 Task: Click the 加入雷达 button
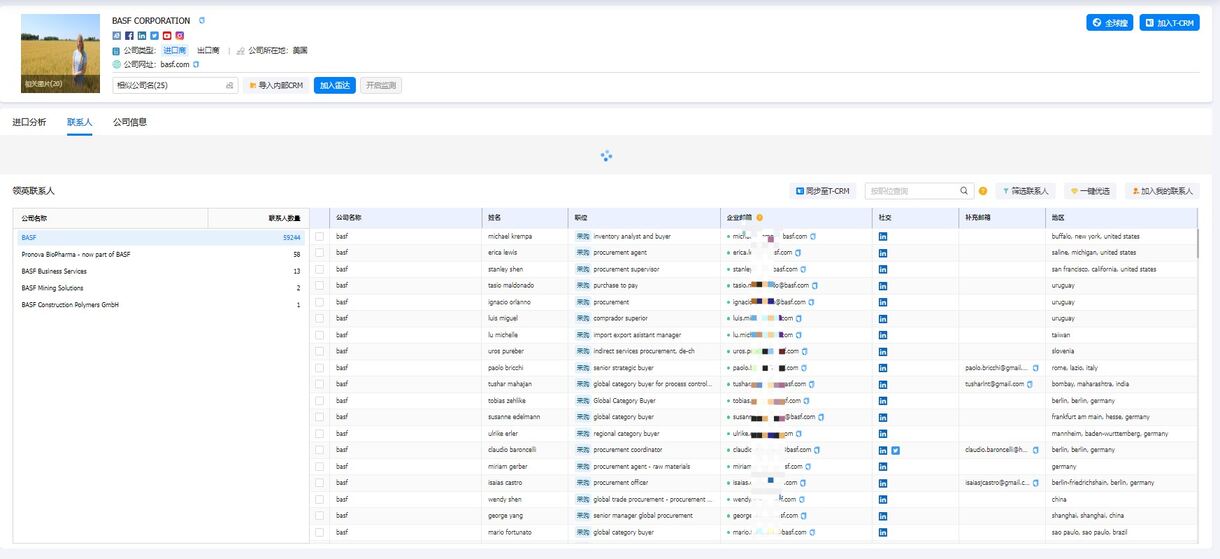pos(335,85)
